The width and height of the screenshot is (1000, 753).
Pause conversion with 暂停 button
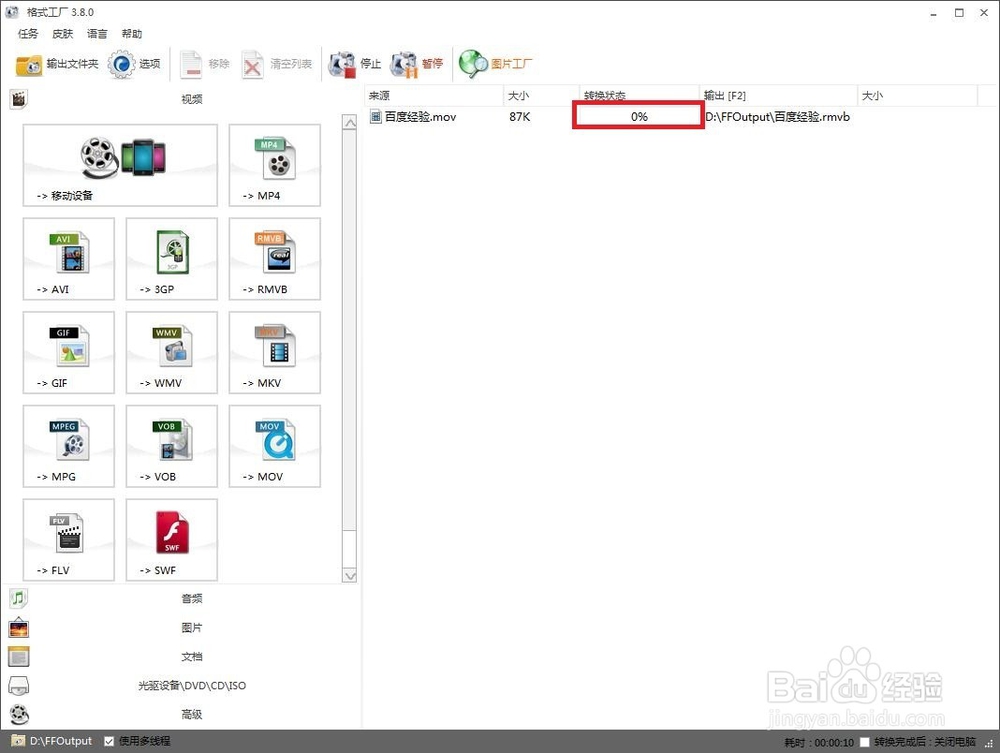click(x=417, y=64)
